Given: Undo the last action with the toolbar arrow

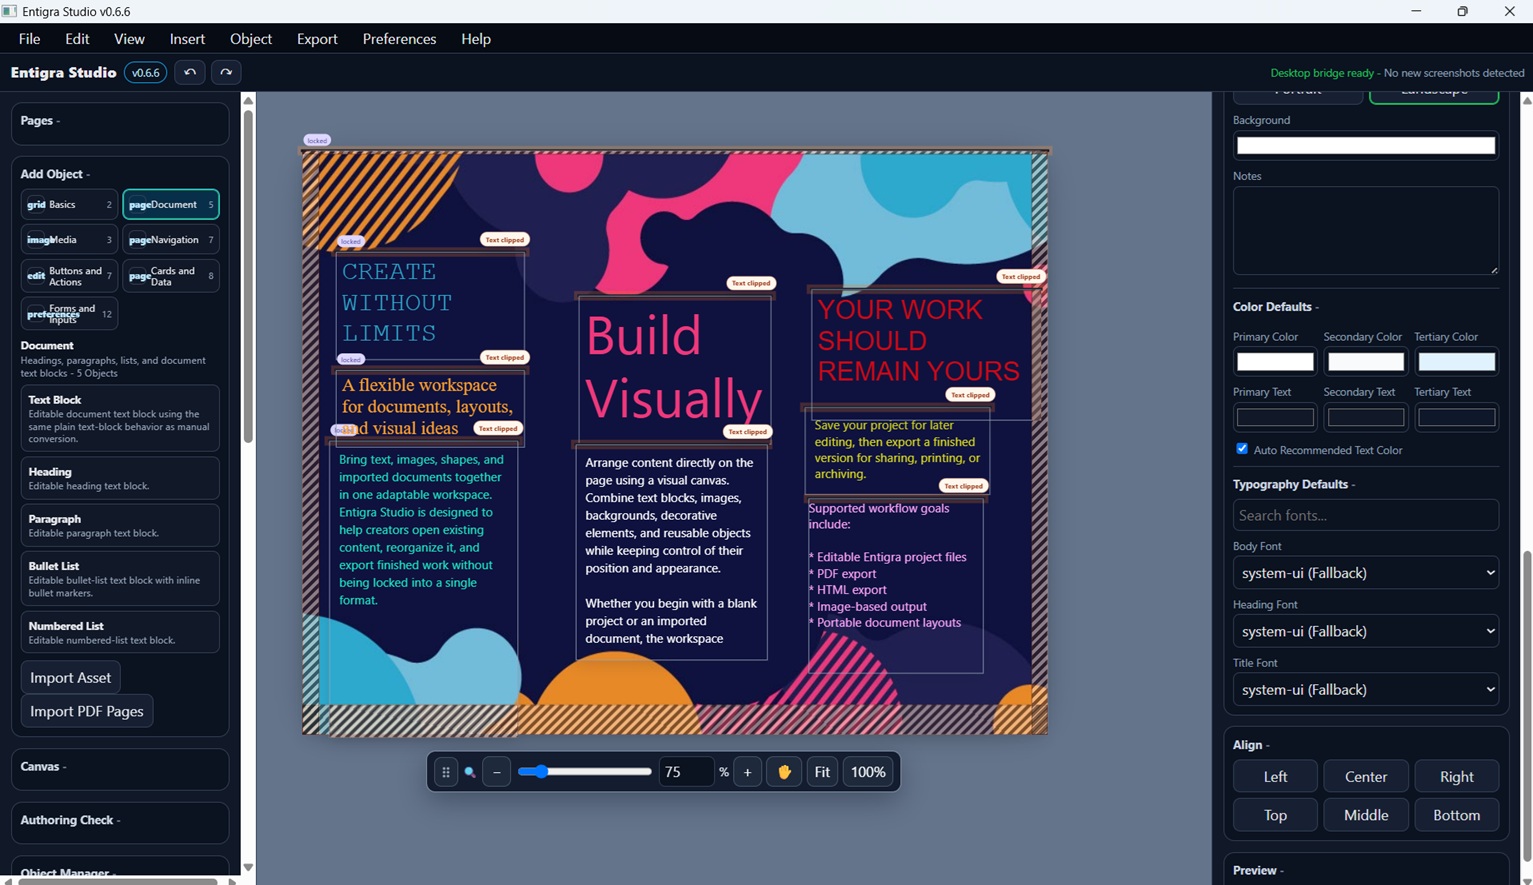Looking at the screenshot, I should pos(190,72).
